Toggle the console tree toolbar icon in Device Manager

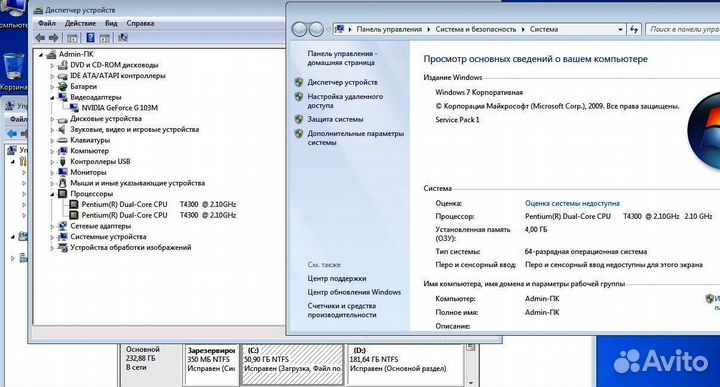pos(72,38)
